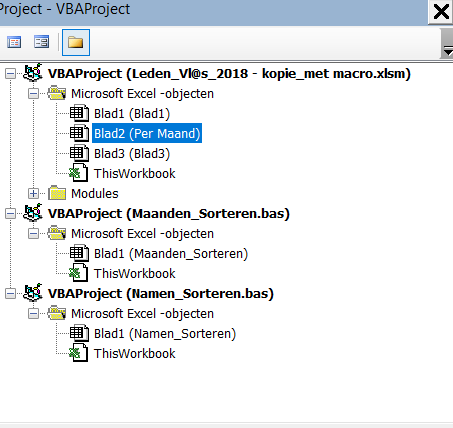Click the Blad3 (Blad3) worksheet icon
This screenshot has height=428, width=453.
(79, 153)
